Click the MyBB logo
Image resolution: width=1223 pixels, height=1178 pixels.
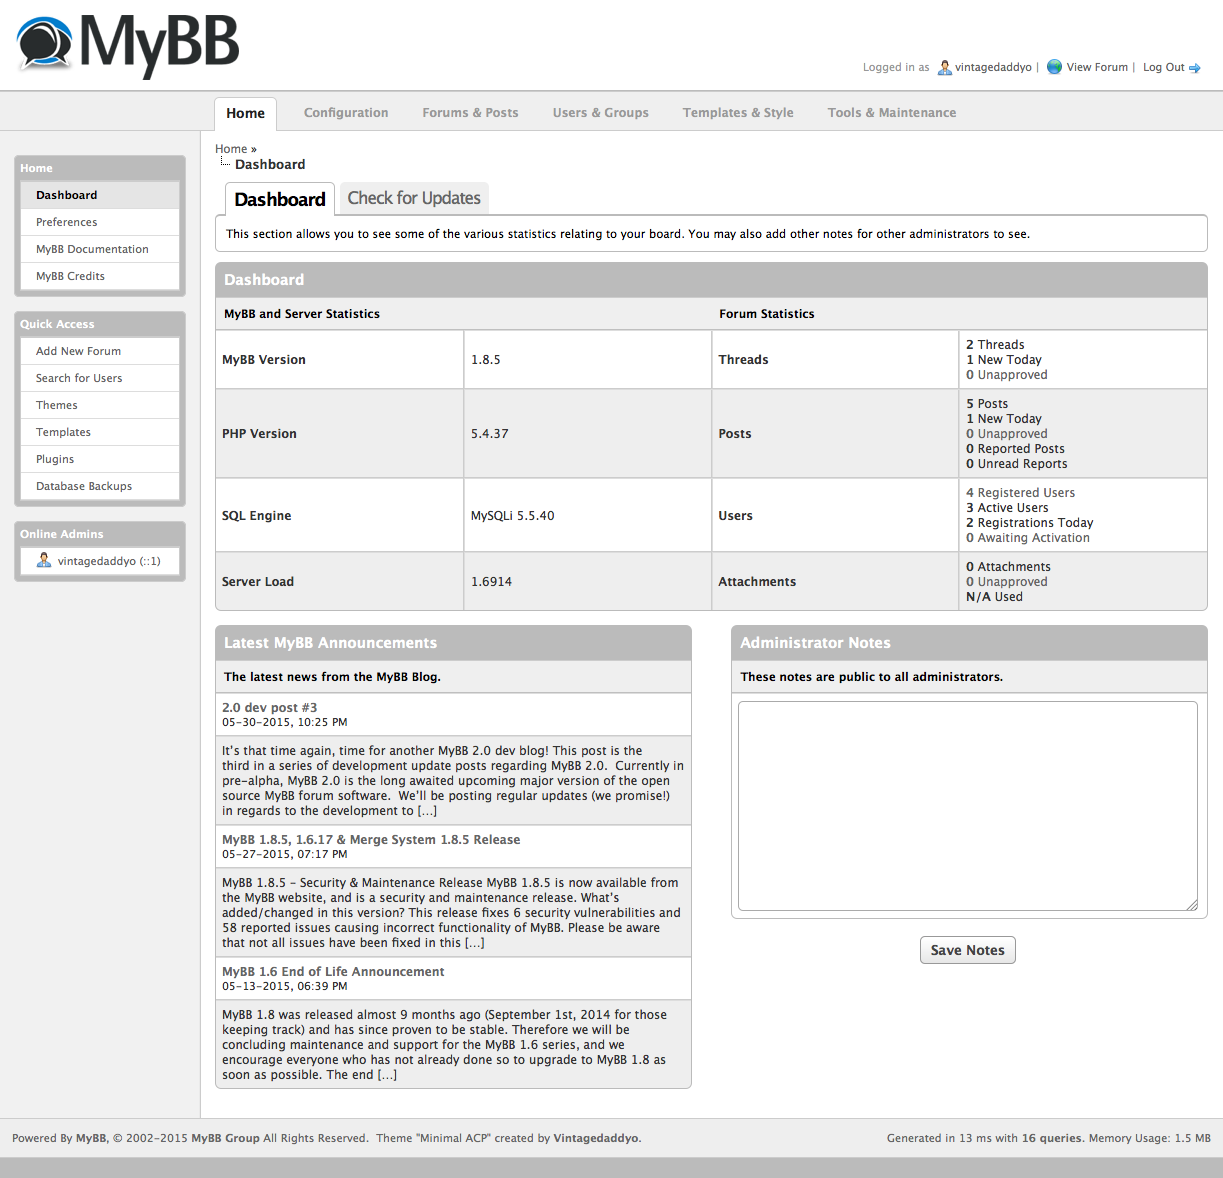click(128, 45)
